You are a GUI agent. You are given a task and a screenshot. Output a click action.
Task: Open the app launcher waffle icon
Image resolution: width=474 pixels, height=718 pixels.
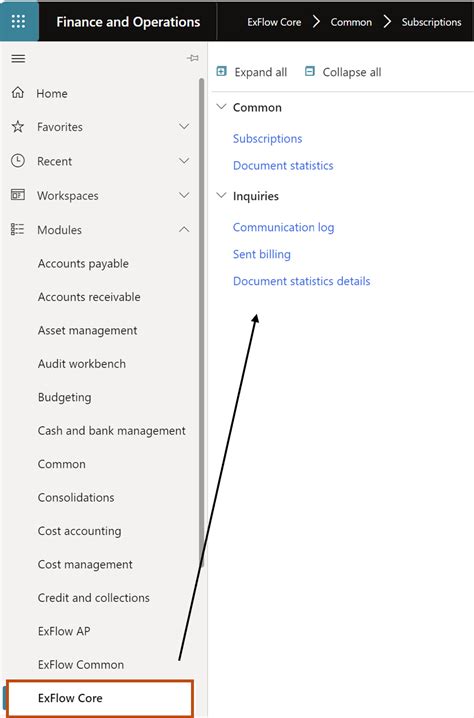(19, 22)
